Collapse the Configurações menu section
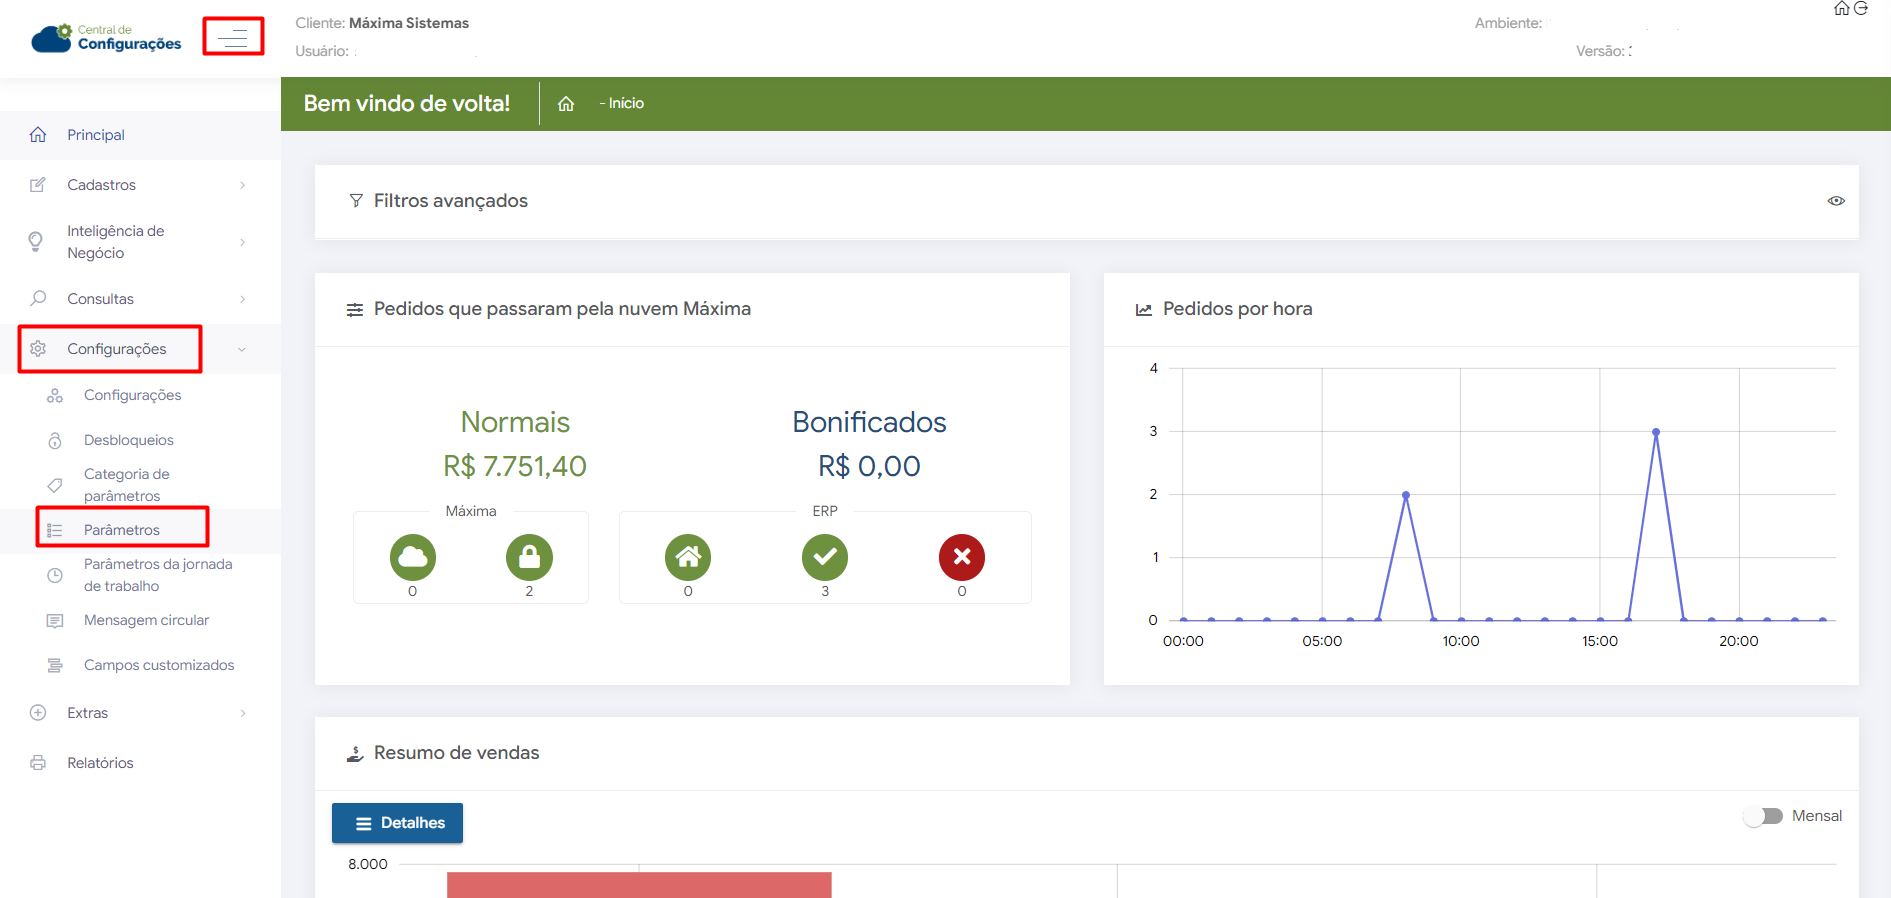This screenshot has width=1891, height=898. click(117, 349)
